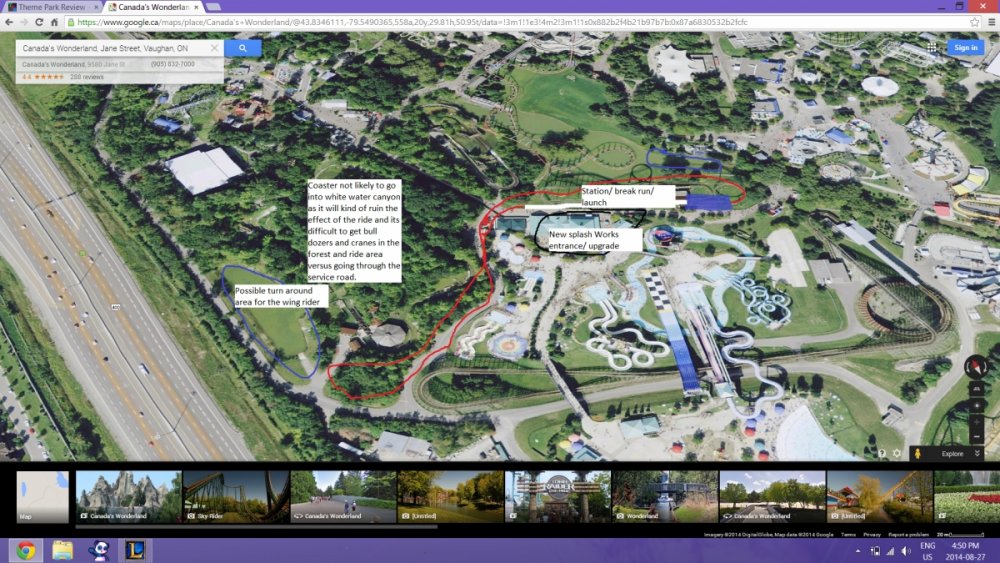Open the Sky Rider photo thumbnail

pos(236,497)
